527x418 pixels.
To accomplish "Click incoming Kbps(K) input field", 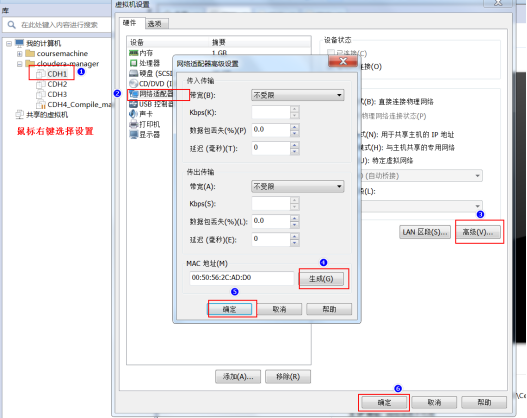I will (271, 112).
